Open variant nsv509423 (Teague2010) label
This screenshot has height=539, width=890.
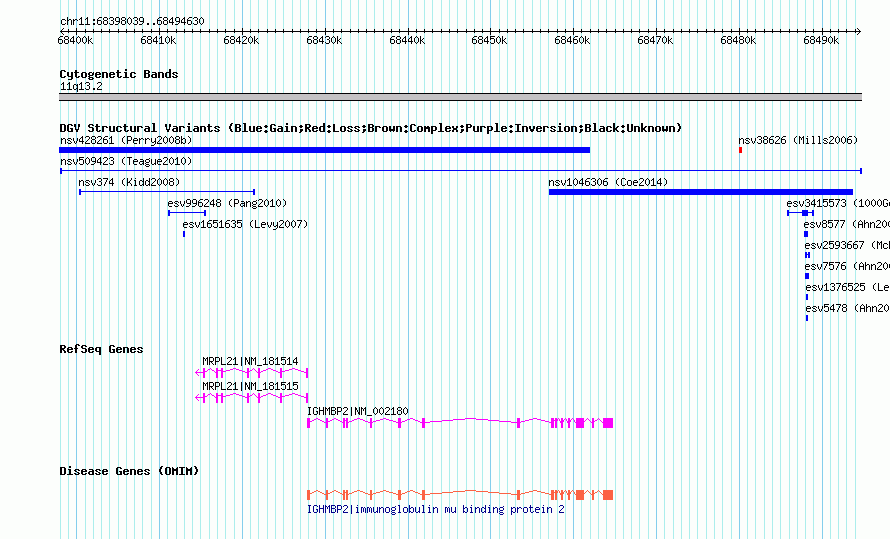click(126, 161)
